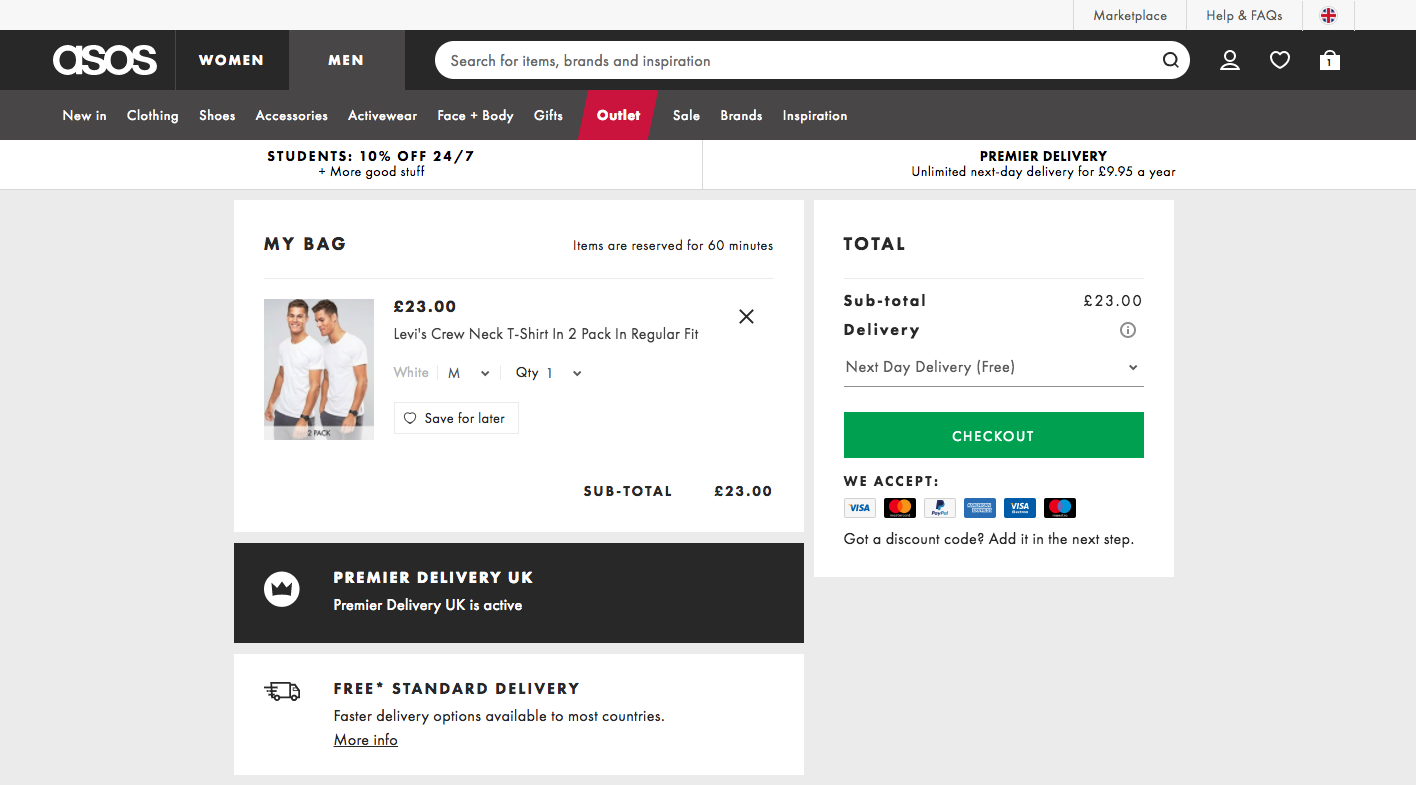Click the search magnifier icon

(1170, 60)
